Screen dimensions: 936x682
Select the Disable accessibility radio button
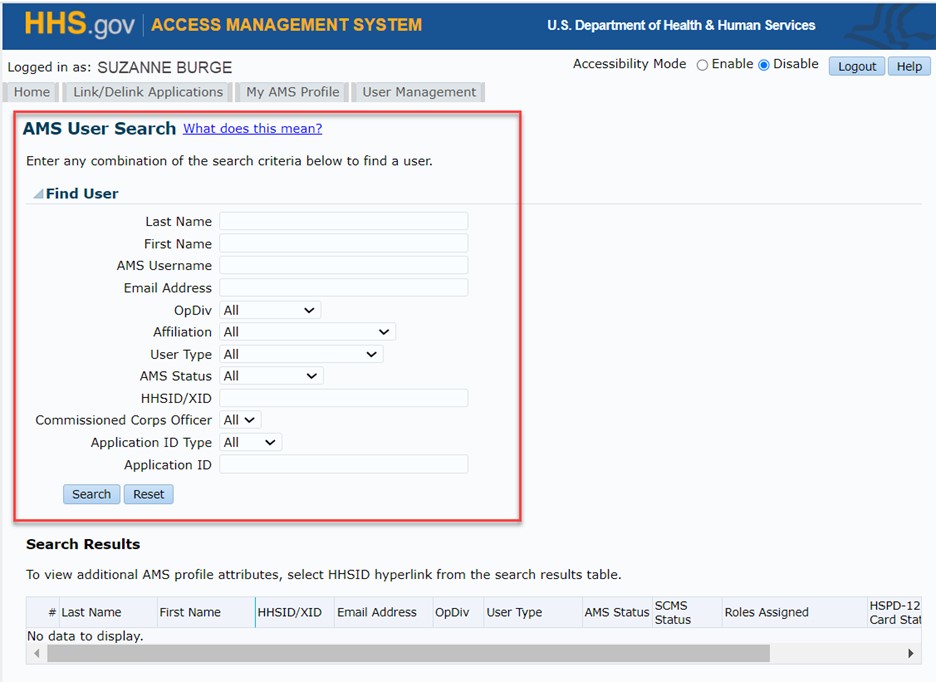pos(764,65)
